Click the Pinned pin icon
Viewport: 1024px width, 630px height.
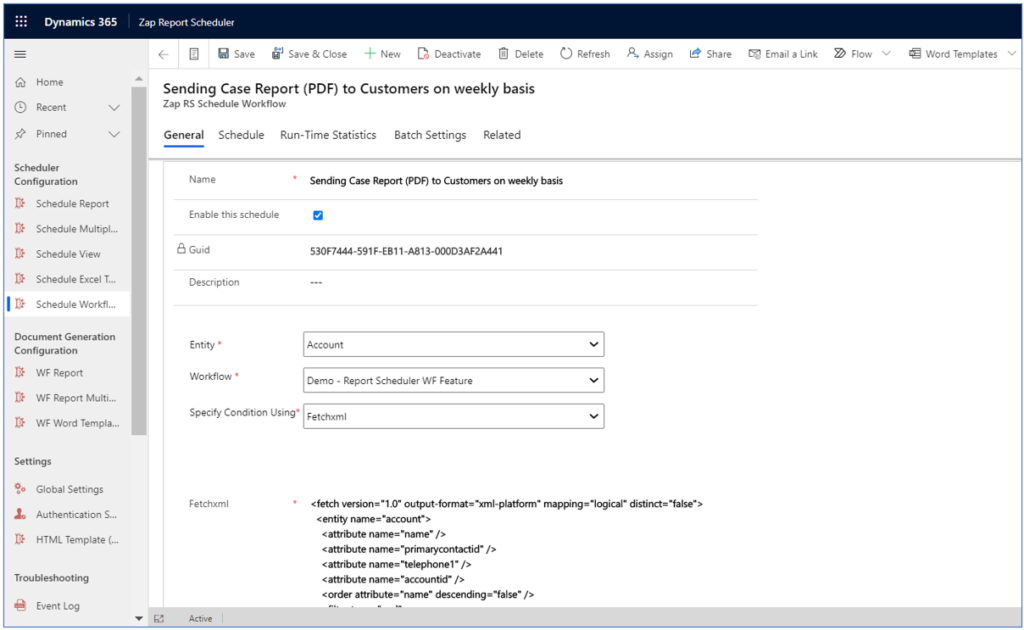pos(21,134)
